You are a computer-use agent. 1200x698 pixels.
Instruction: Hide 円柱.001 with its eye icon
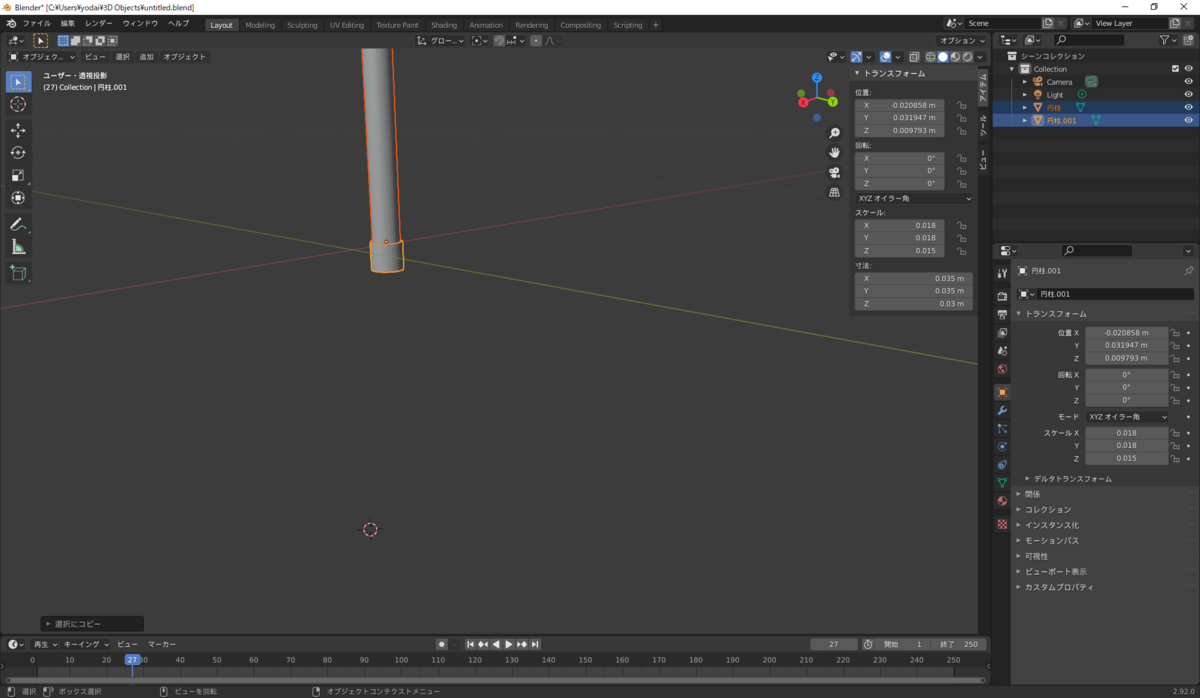point(1189,120)
